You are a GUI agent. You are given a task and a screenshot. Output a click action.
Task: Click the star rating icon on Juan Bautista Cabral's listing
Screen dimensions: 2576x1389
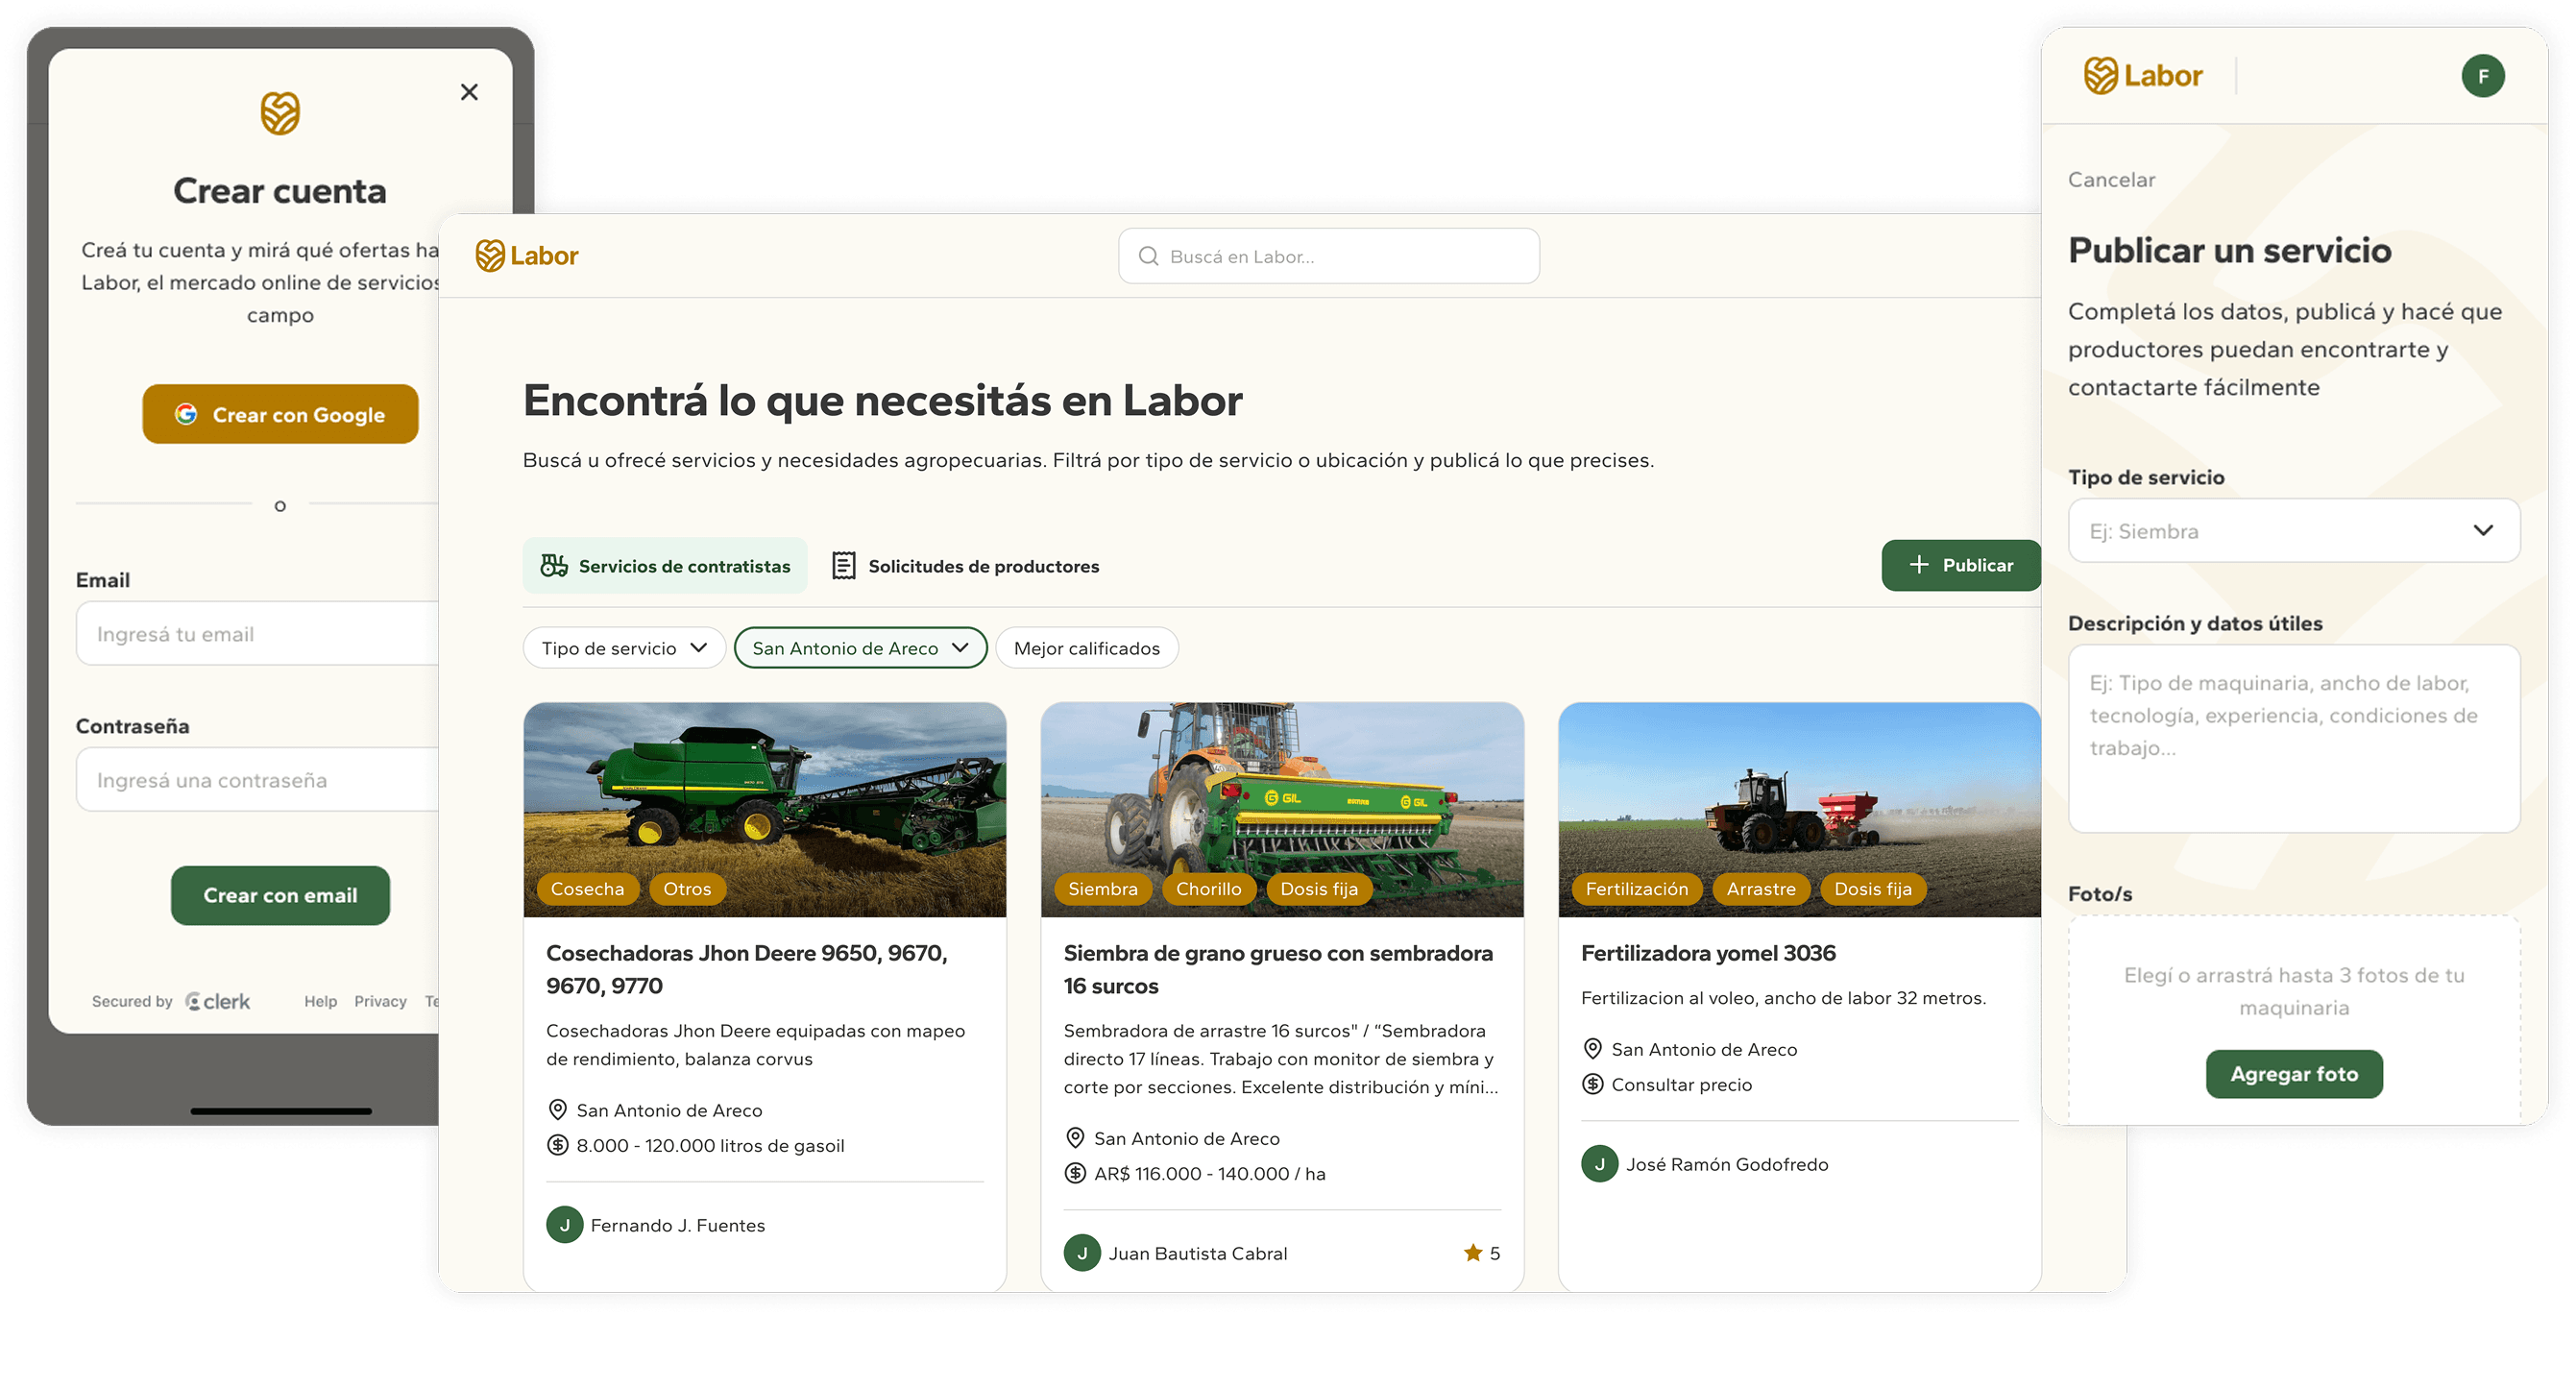click(x=1471, y=1252)
